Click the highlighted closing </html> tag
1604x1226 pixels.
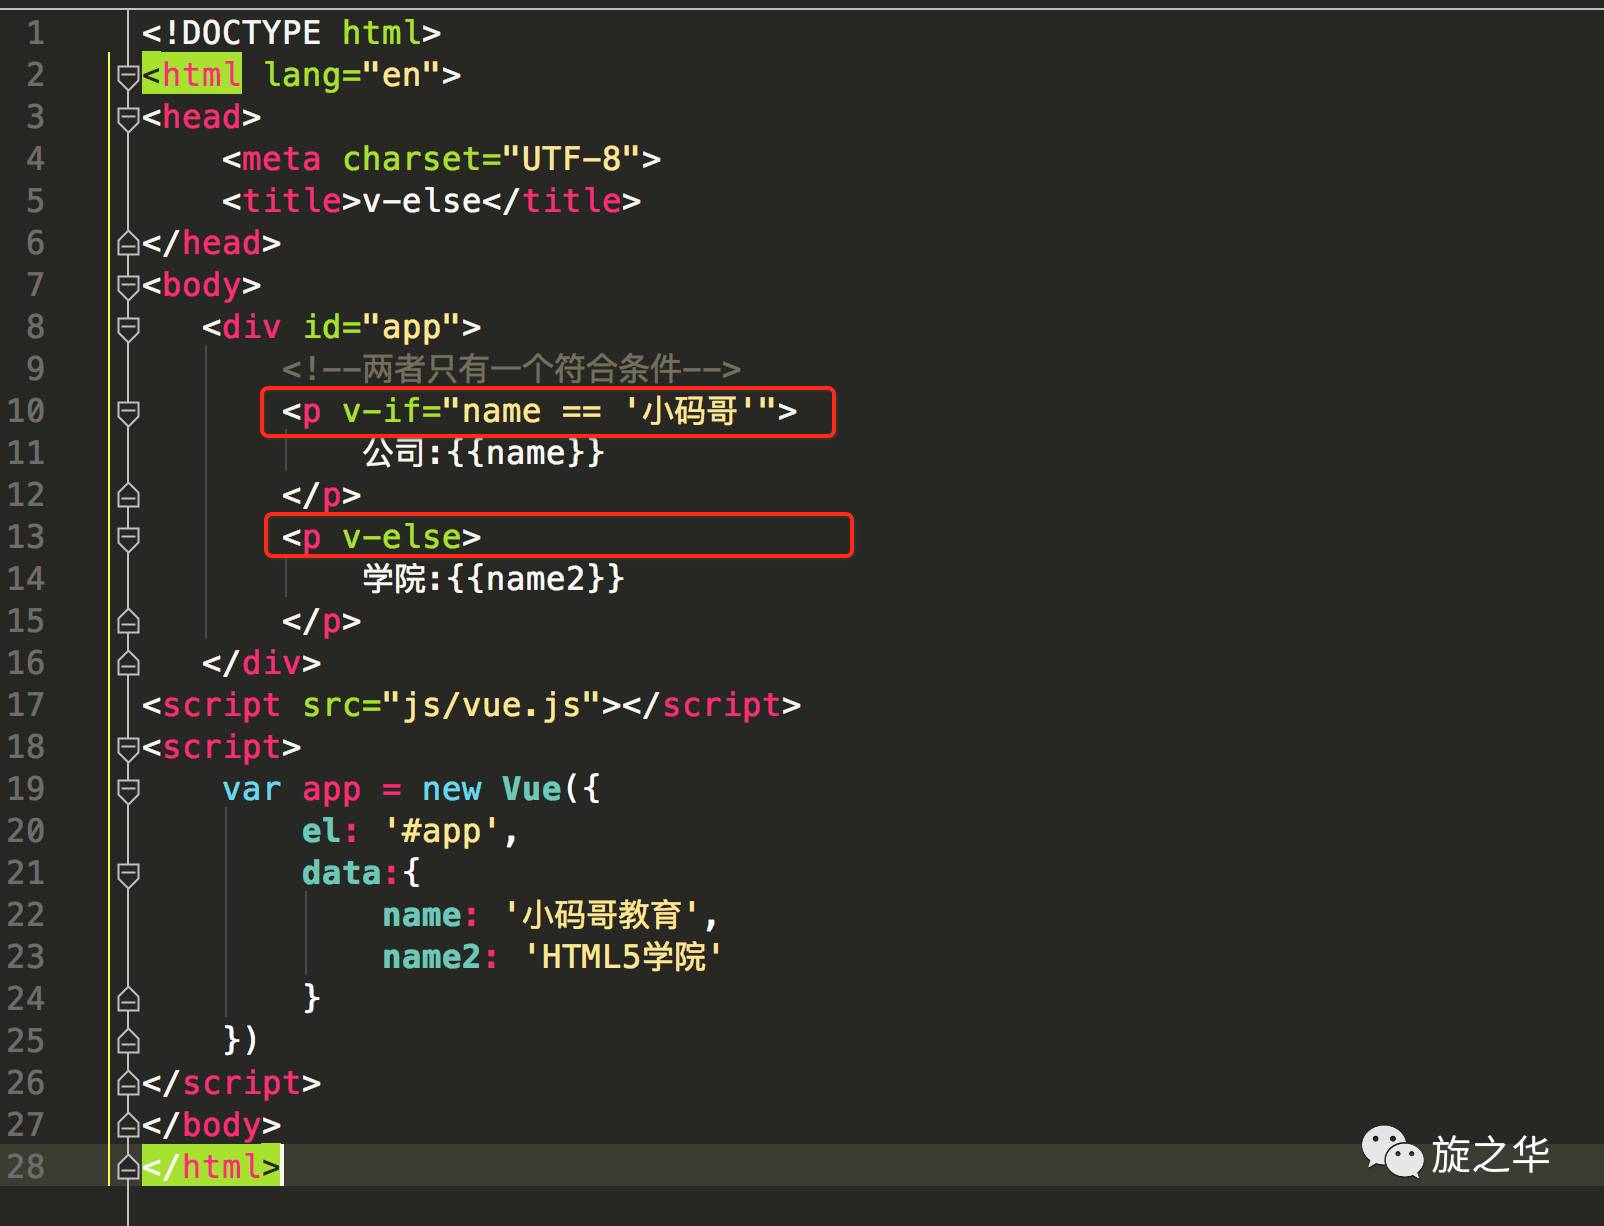click(x=212, y=1167)
